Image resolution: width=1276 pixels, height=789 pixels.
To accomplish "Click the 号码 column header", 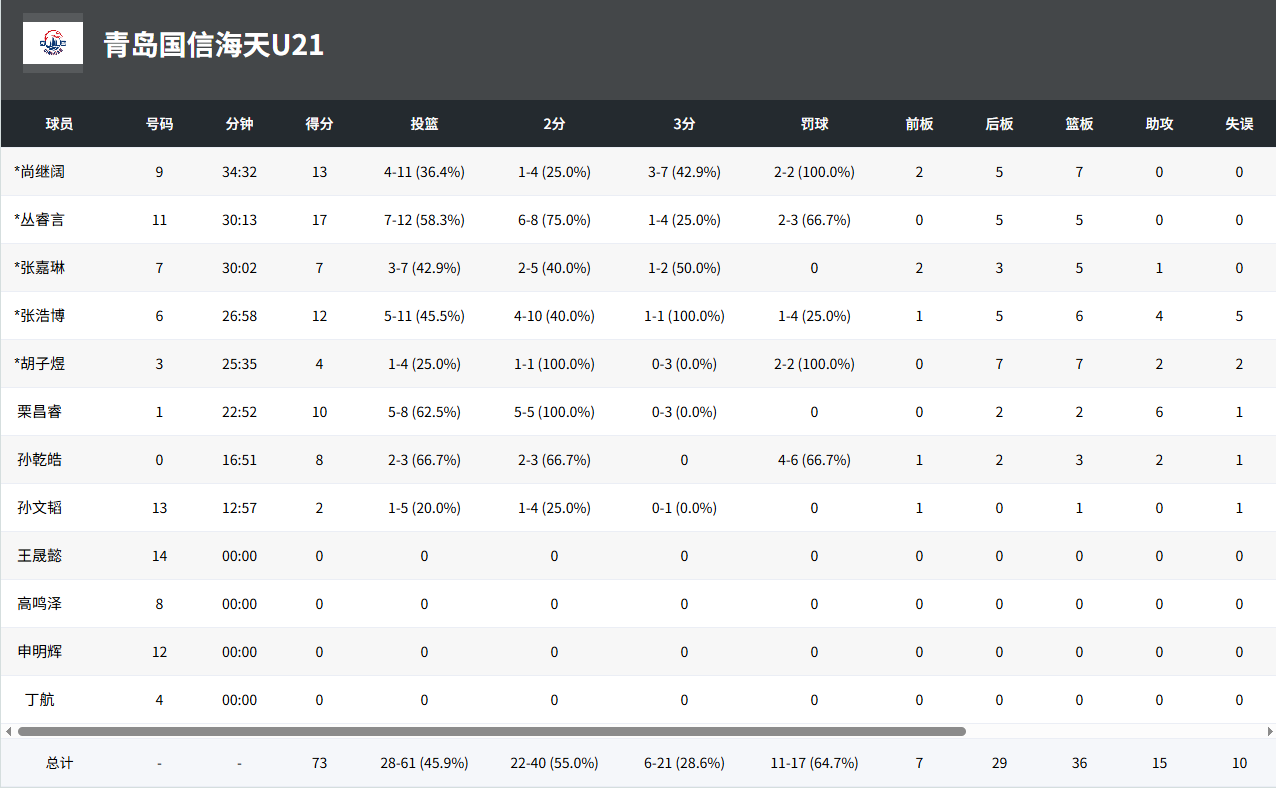I will click(159, 124).
